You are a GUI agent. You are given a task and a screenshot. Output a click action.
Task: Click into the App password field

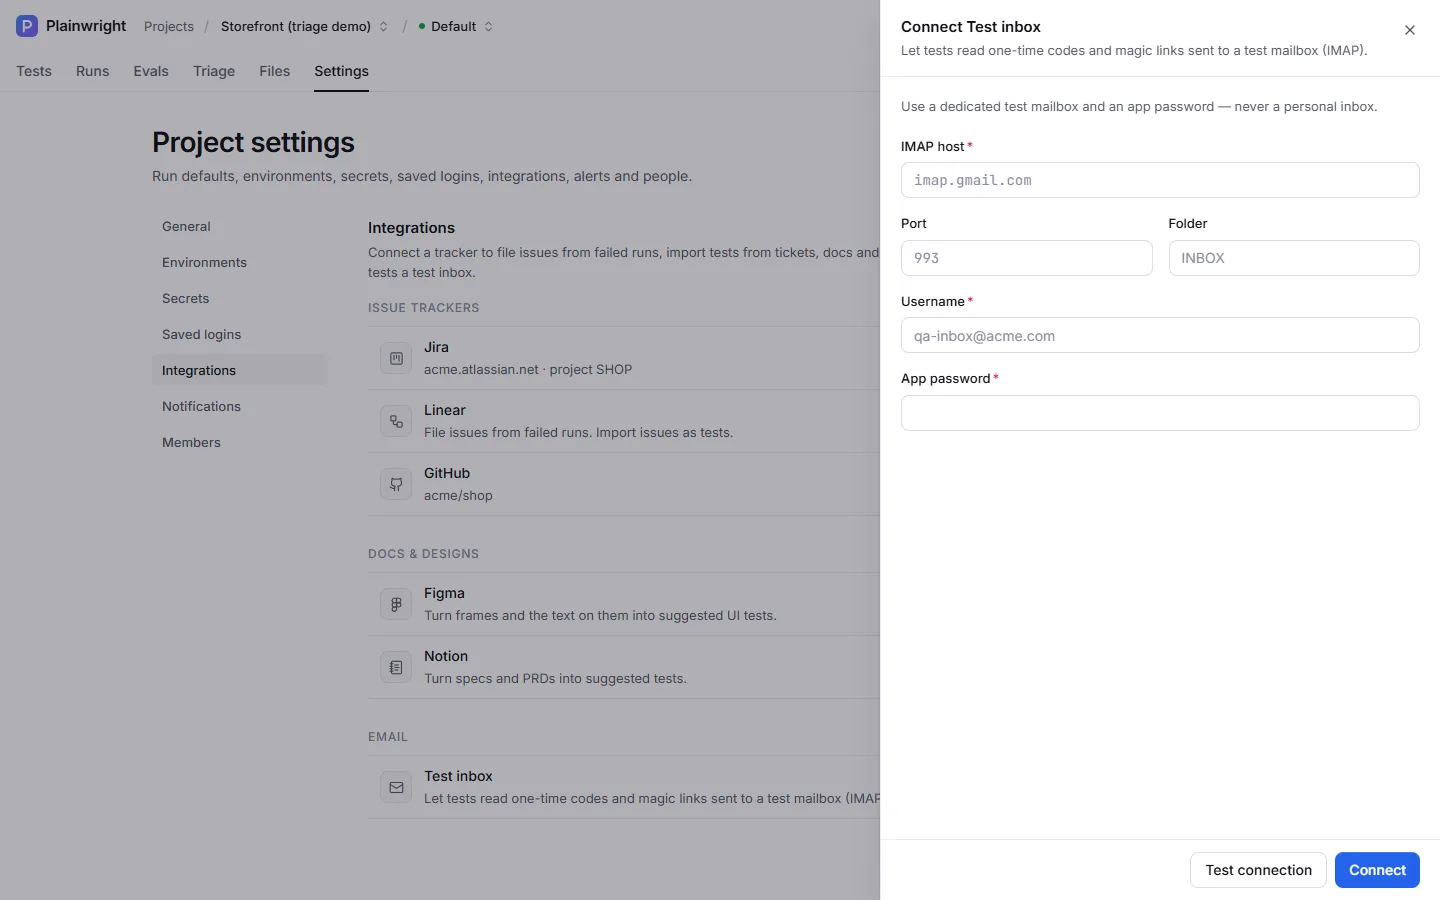pyautogui.click(x=1160, y=413)
